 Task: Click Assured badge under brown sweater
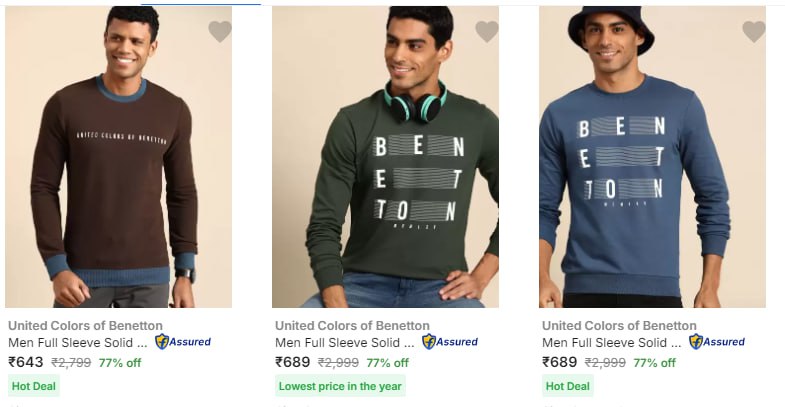tap(182, 342)
